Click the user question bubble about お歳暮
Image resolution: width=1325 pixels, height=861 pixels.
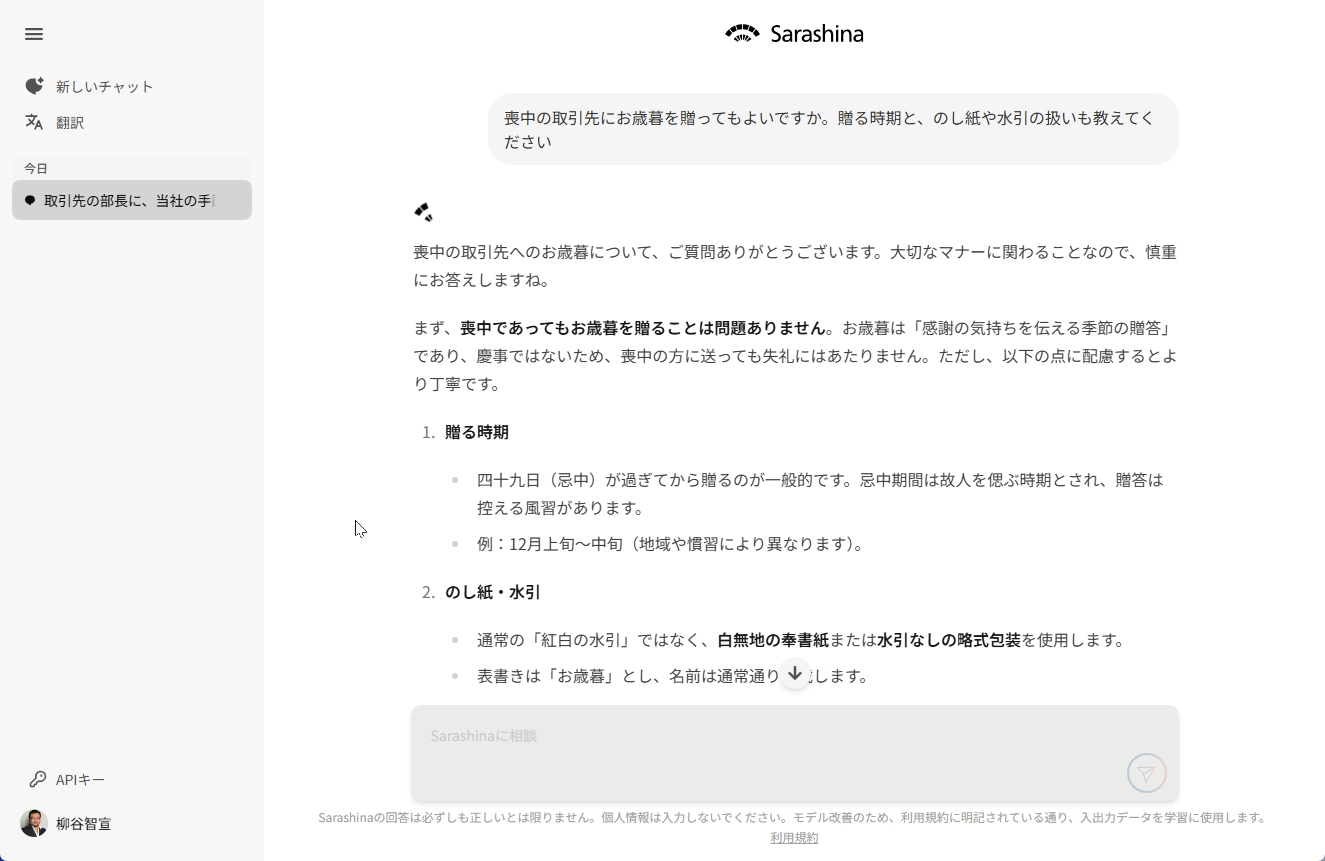pos(833,129)
